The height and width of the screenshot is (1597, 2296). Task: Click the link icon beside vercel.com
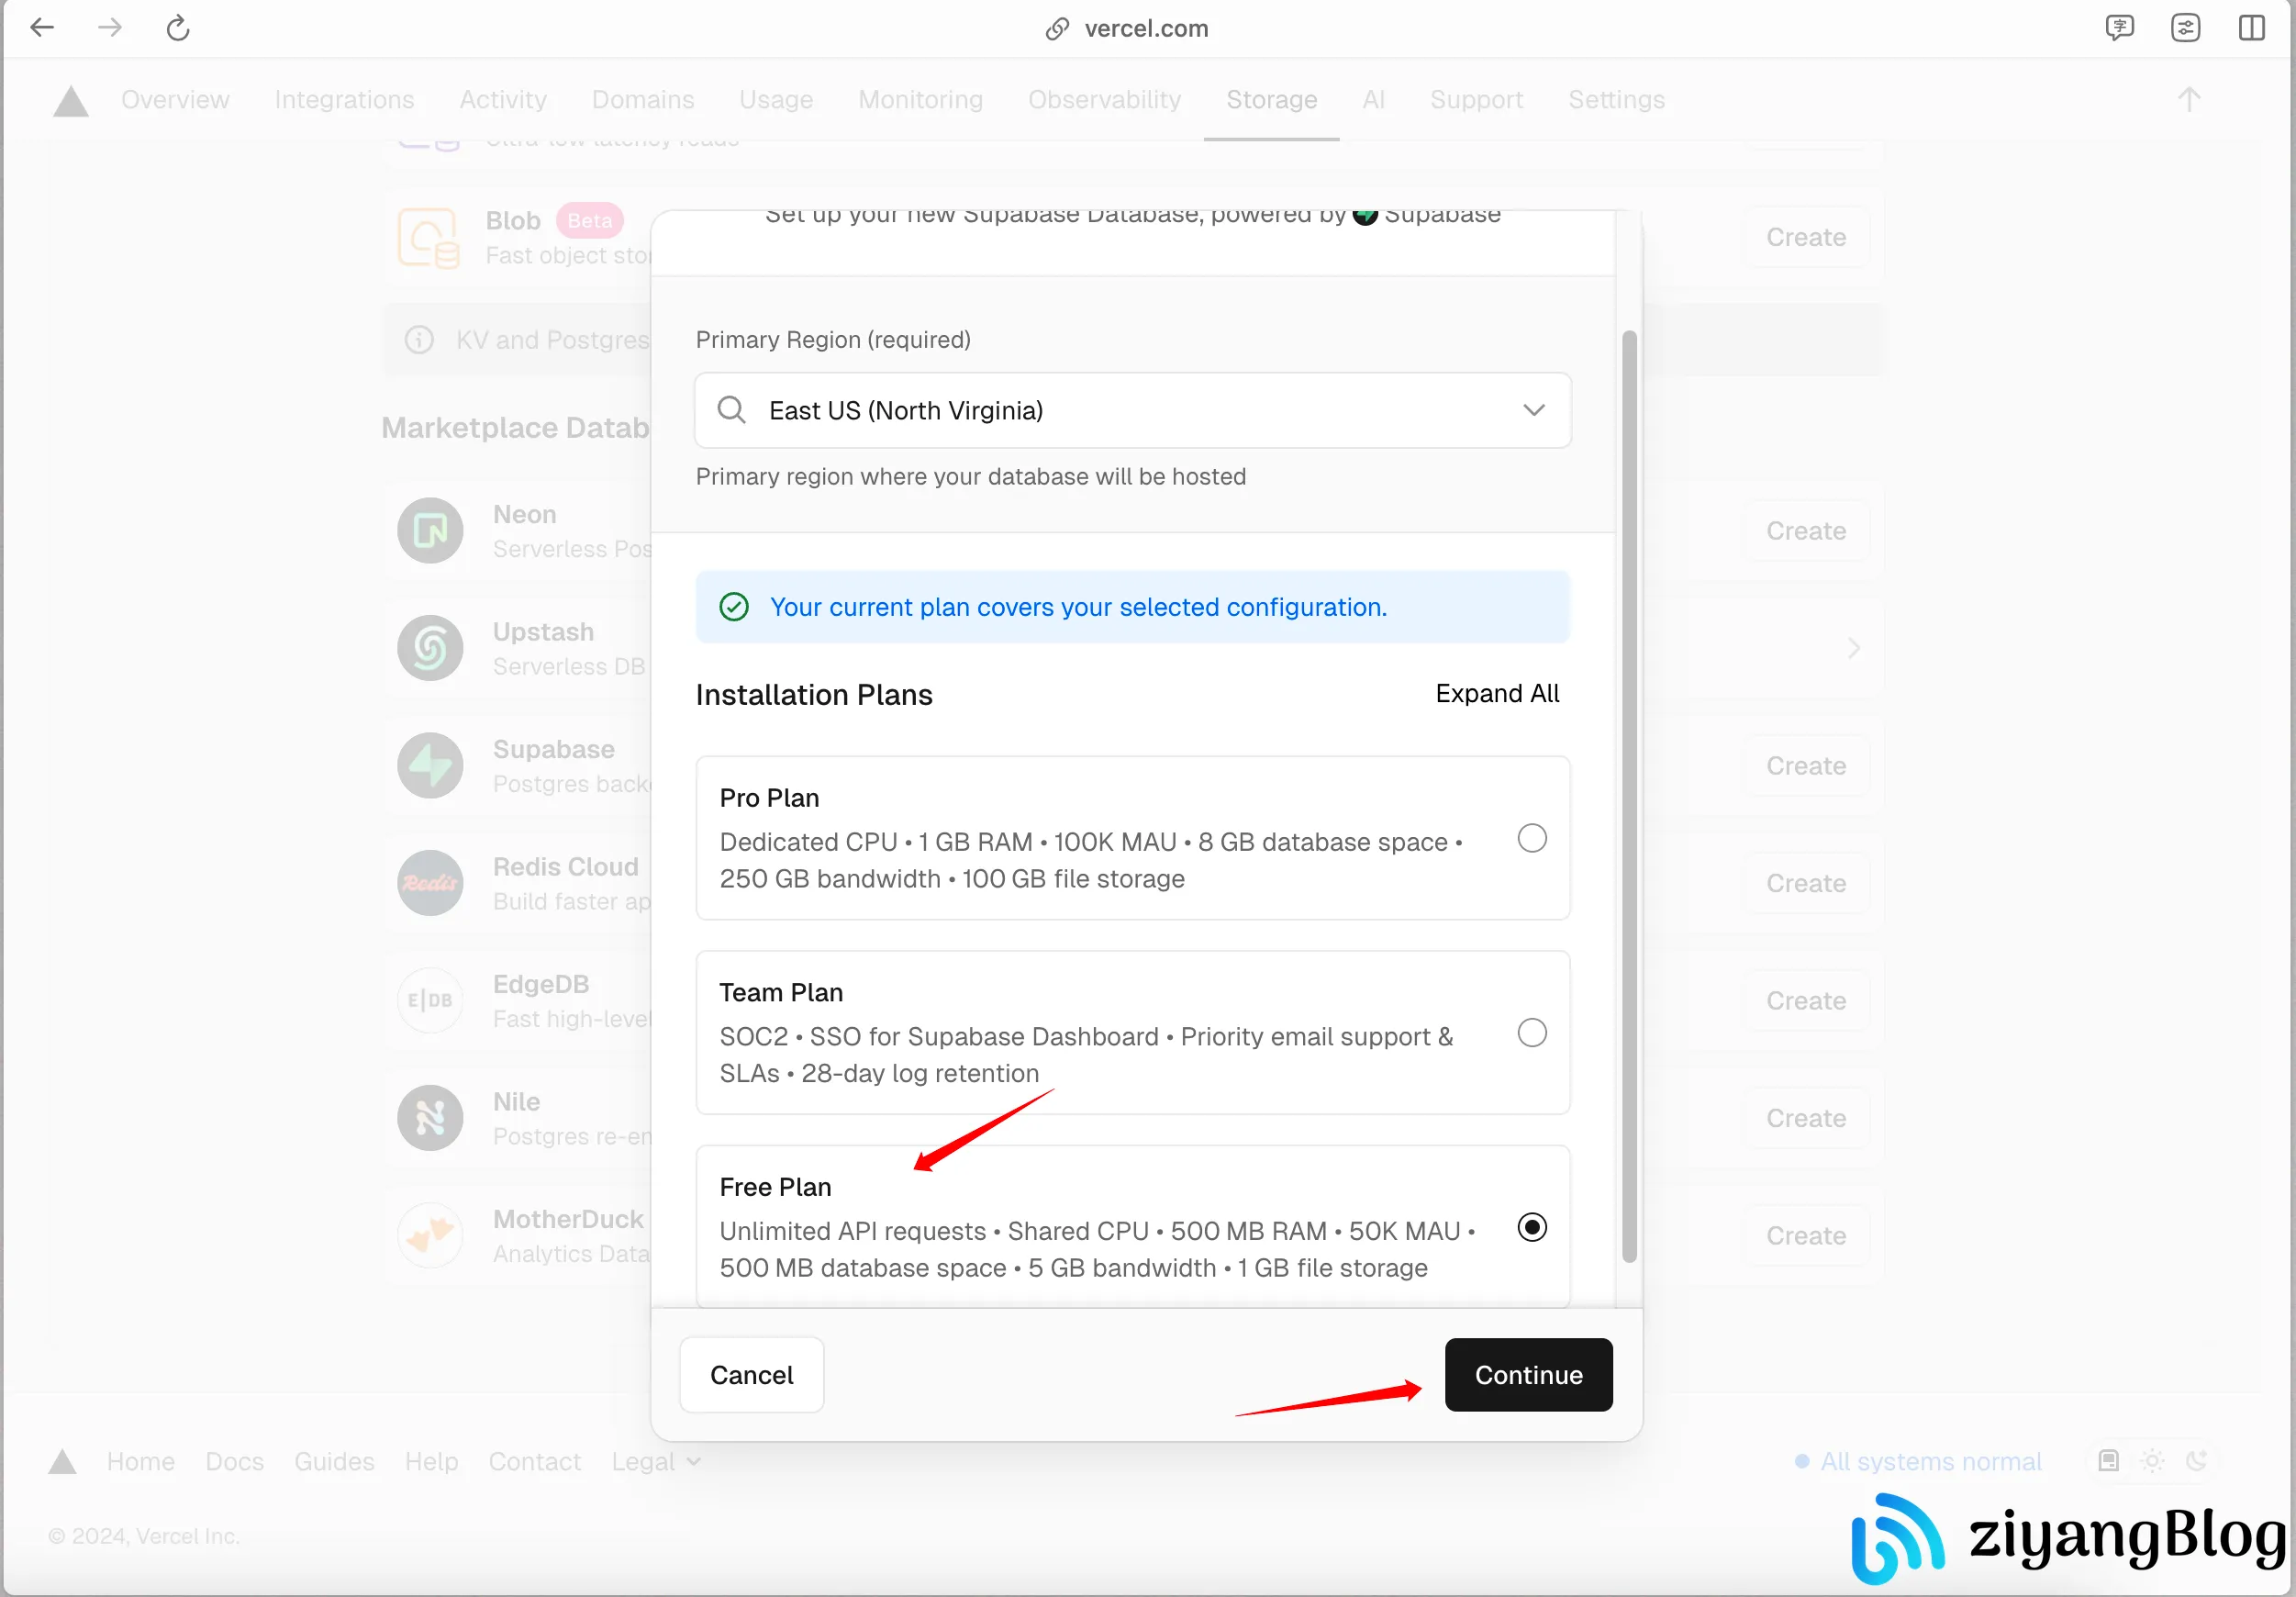coord(1057,29)
